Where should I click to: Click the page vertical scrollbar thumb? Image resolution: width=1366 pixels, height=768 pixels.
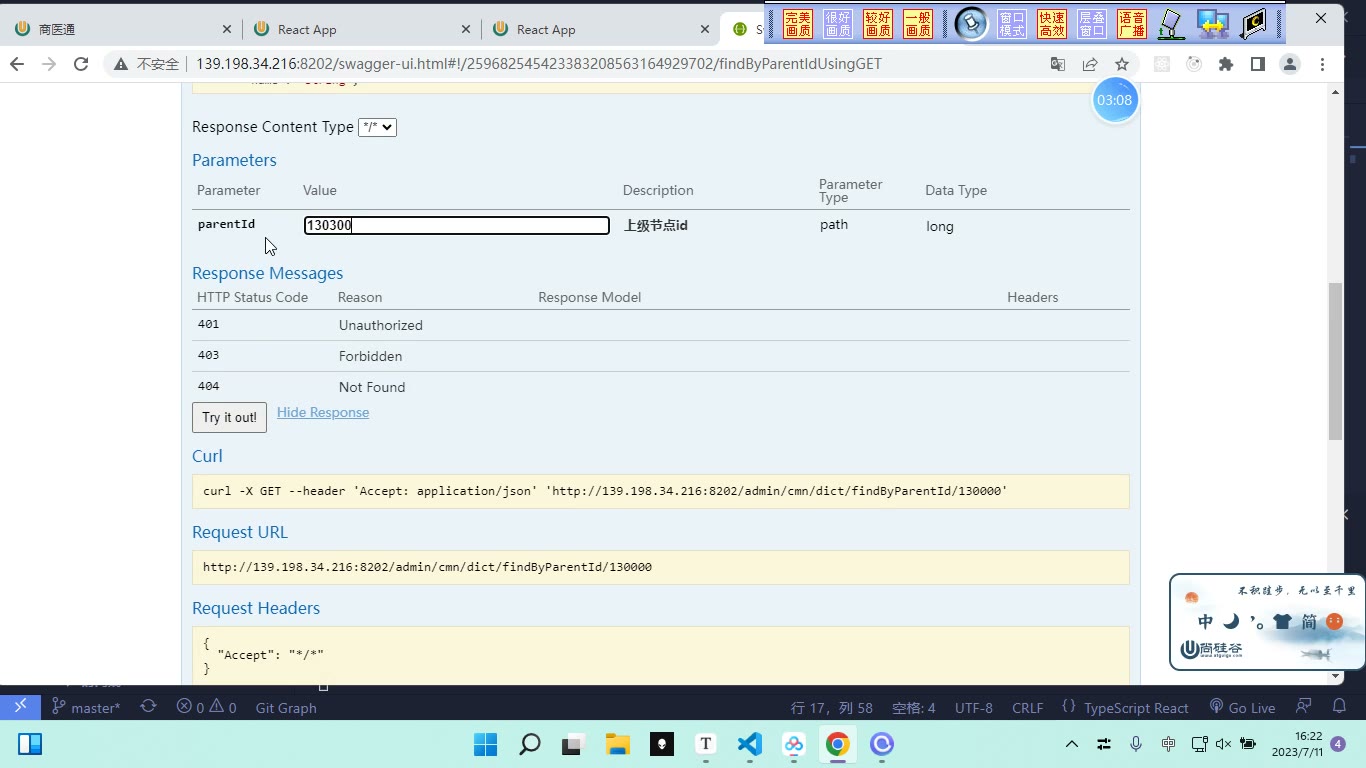1336,361
